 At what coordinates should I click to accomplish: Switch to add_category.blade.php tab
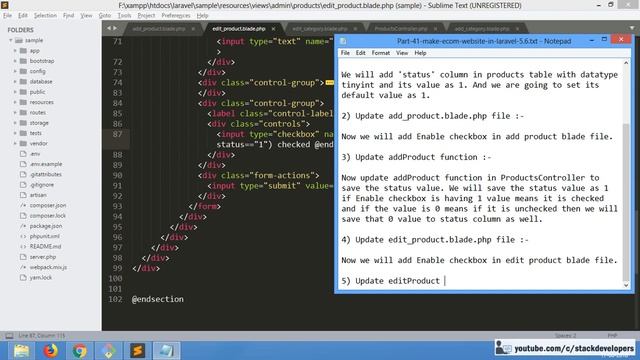[482, 29]
